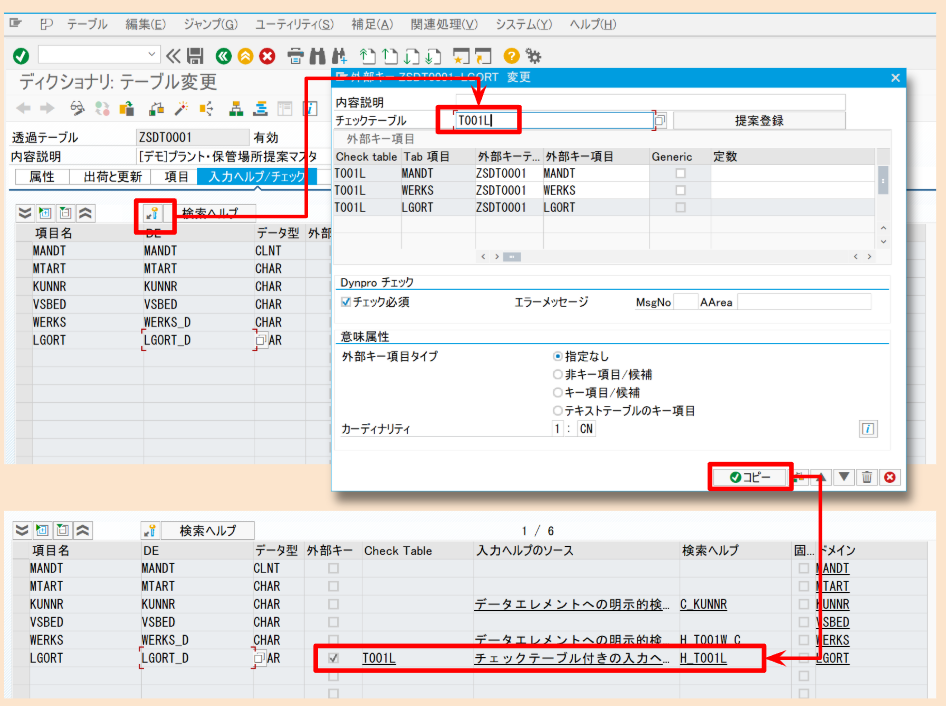Open layout customization with the gear icon
946x706 pixels.
pyautogui.click(x=532, y=57)
